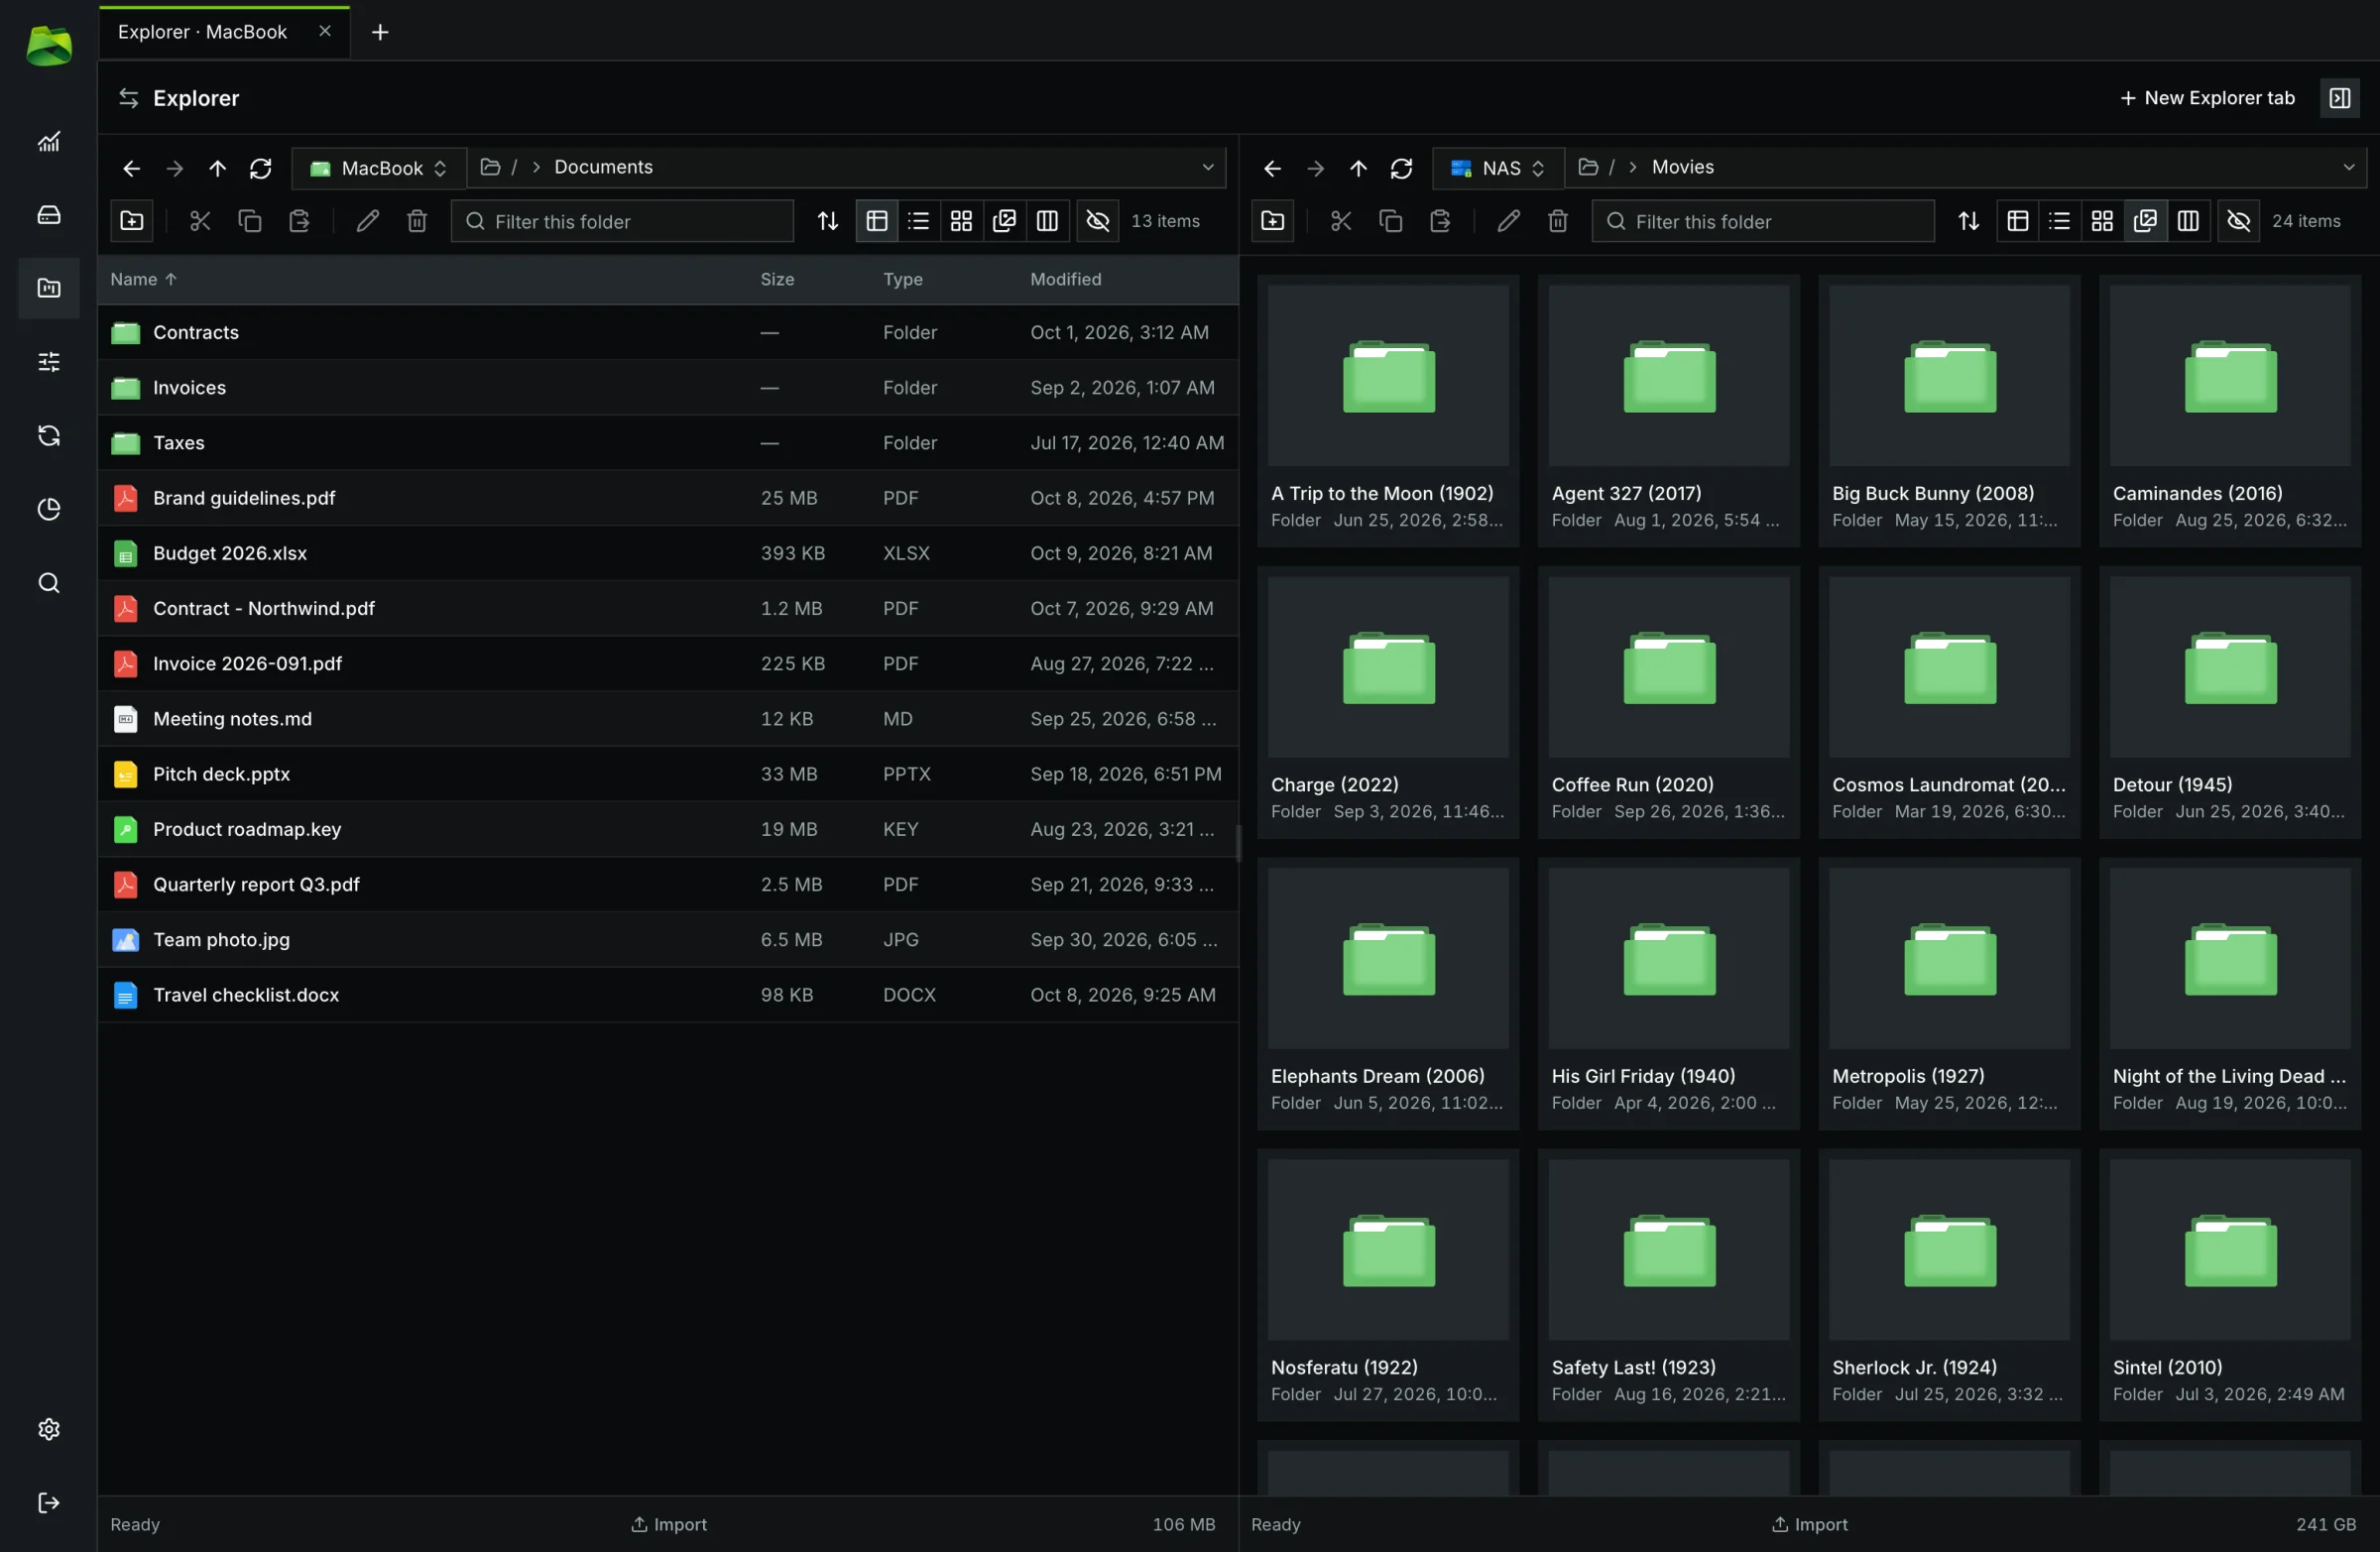This screenshot has height=1552, width=2380.
Task: Sort by the Modified column header
Action: [1065, 279]
